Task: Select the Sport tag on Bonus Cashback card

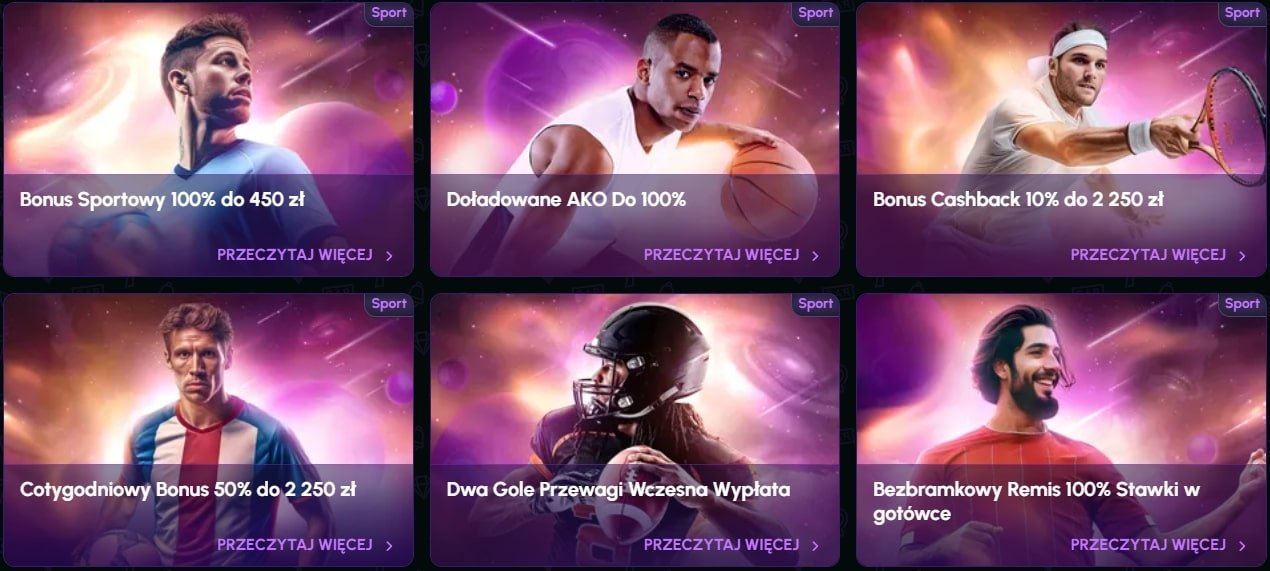Action: coord(1242,13)
